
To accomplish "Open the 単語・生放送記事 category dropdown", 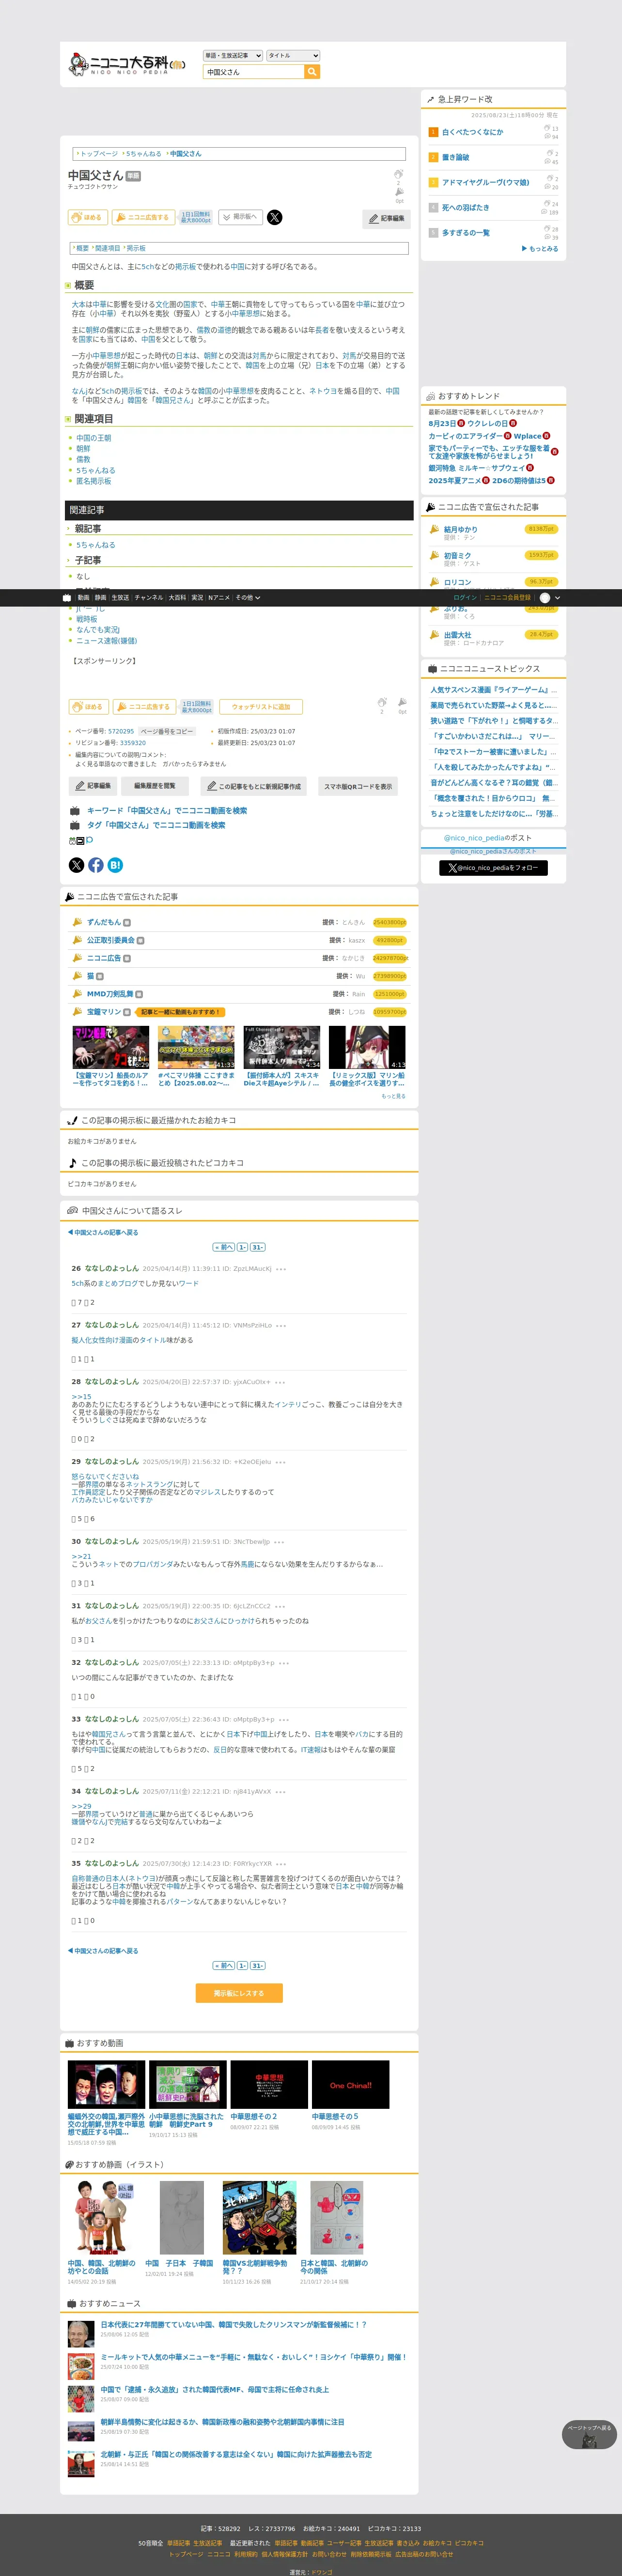I will (233, 56).
